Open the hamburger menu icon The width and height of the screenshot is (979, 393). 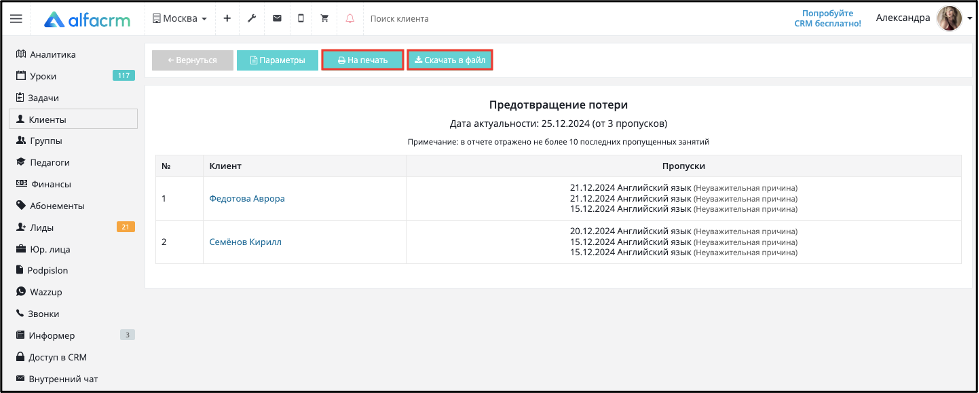tap(16, 19)
